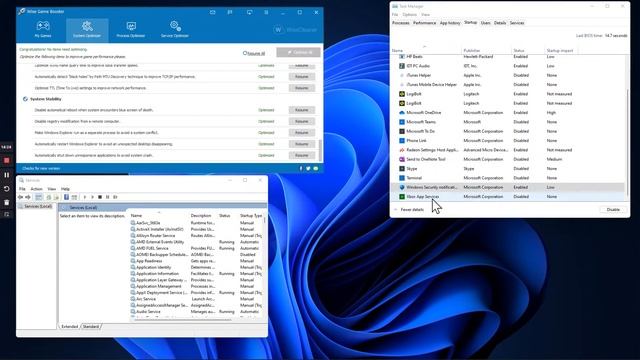
Task: Open View menu in Services window
Action: (x=51, y=189)
